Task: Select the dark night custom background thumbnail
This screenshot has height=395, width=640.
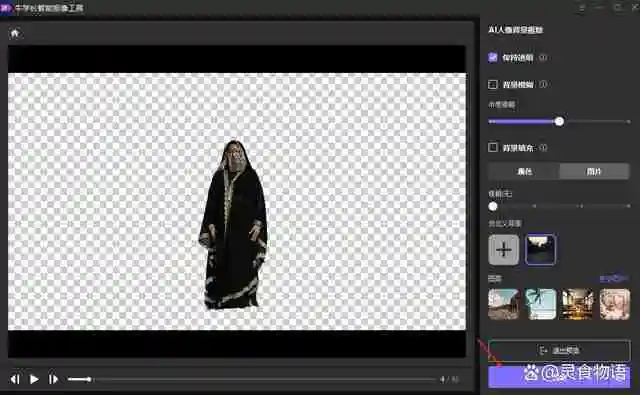Action: coord(540,249)
